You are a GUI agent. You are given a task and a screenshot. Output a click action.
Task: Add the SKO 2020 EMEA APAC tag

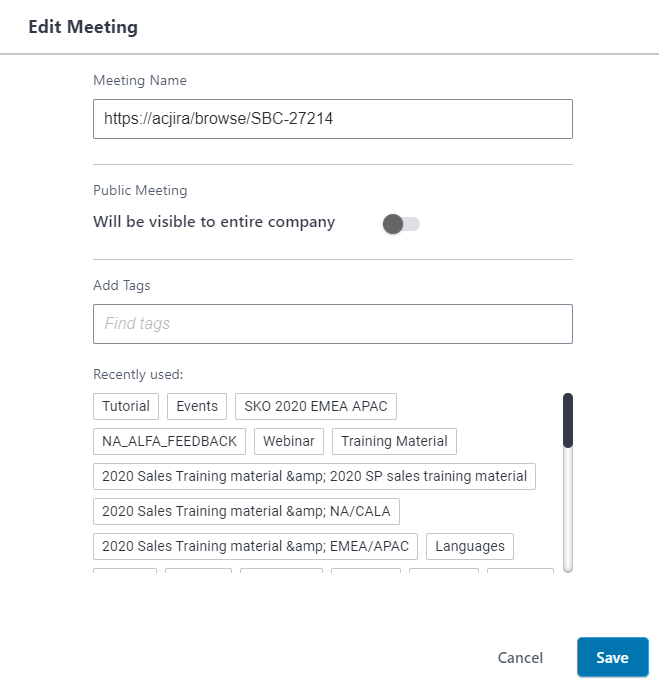click(316, 406)
